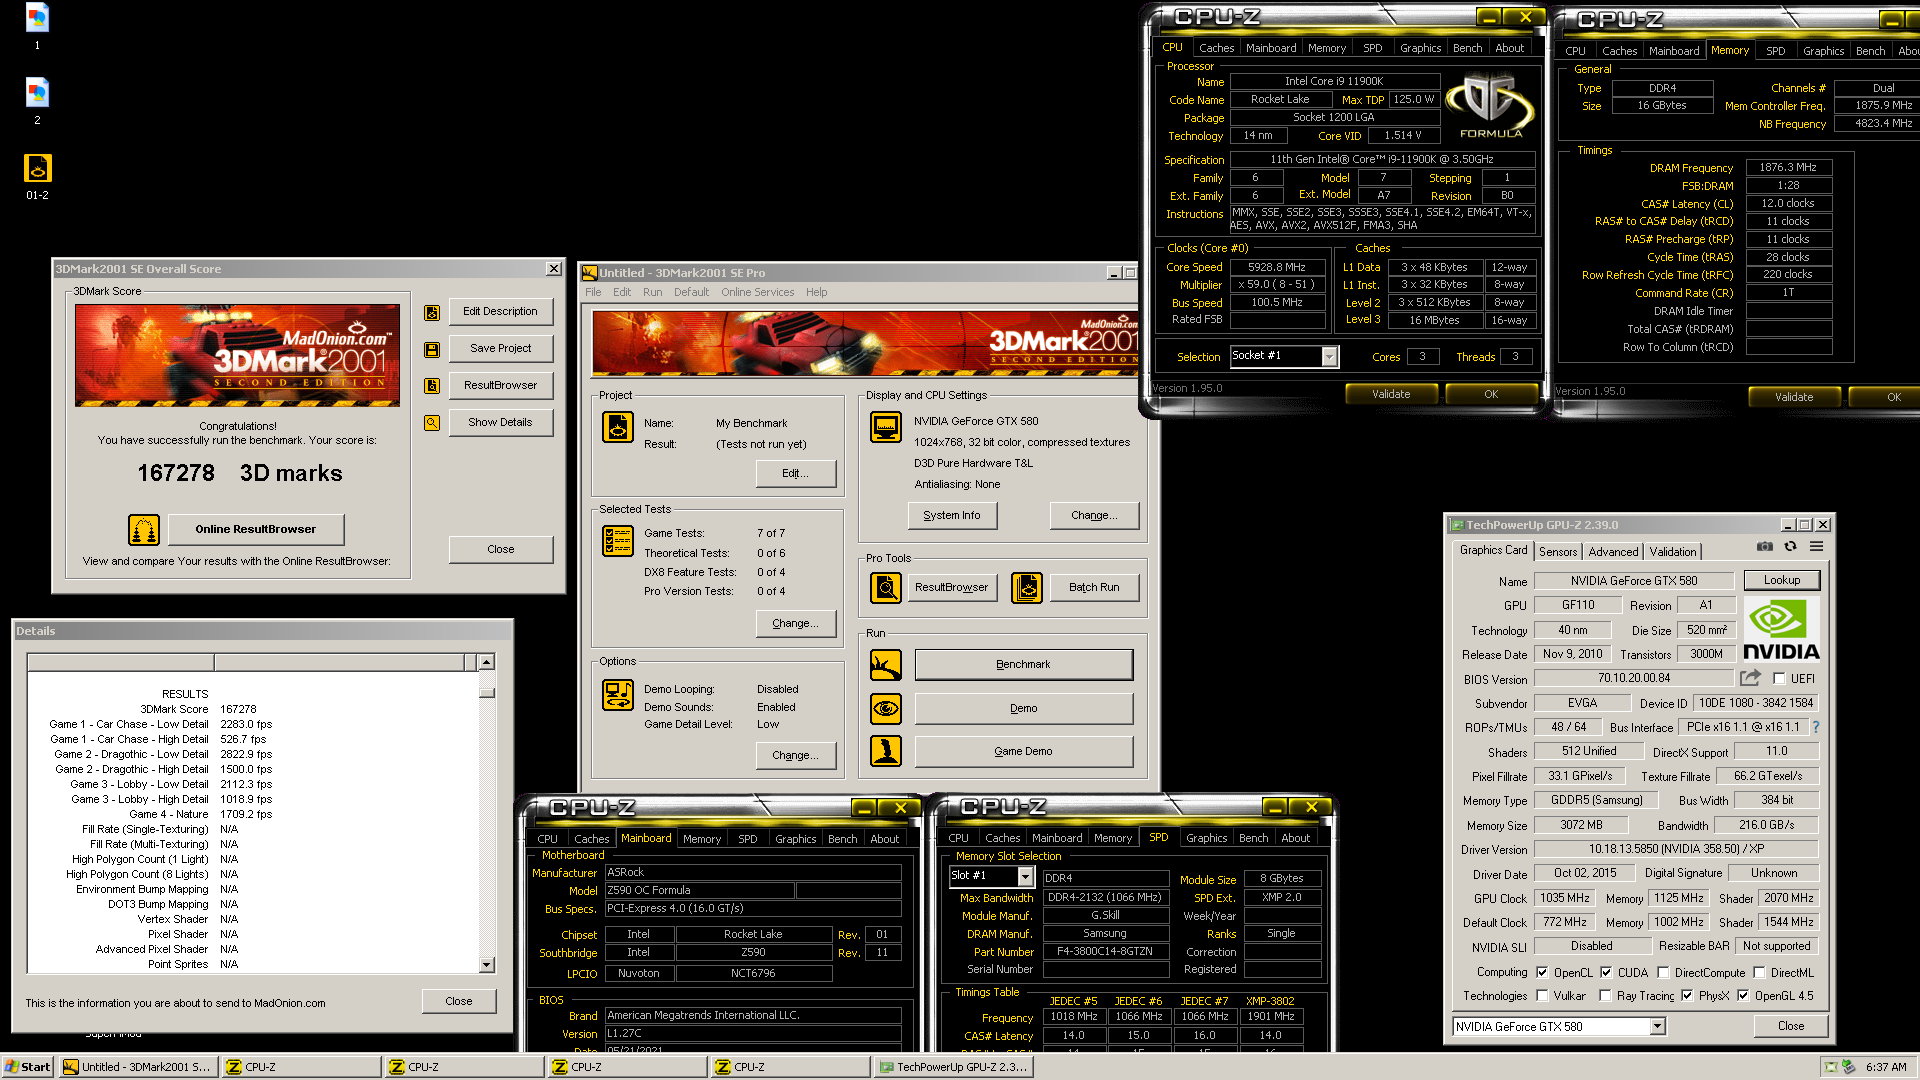1920x1080 pixels.
Task: Click Change button under Selected Tests
Action: tap(796, 624)
